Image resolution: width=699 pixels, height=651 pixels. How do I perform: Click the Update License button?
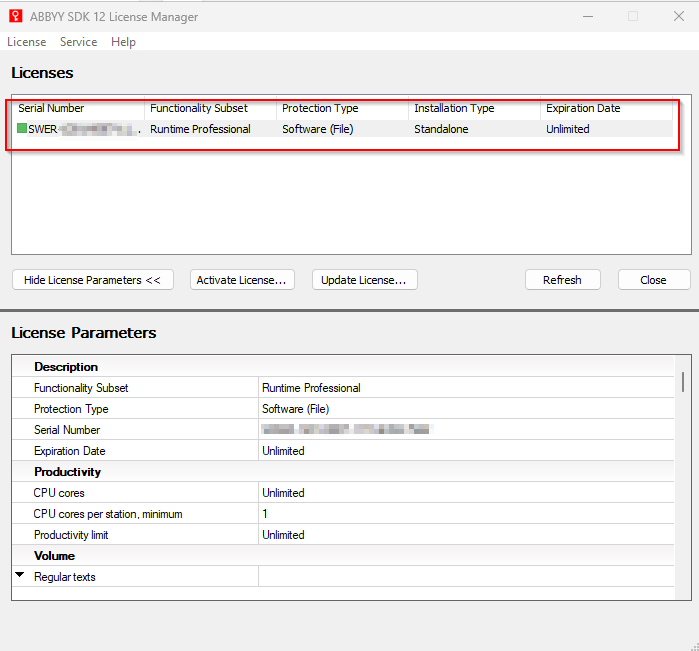[364, 280]
